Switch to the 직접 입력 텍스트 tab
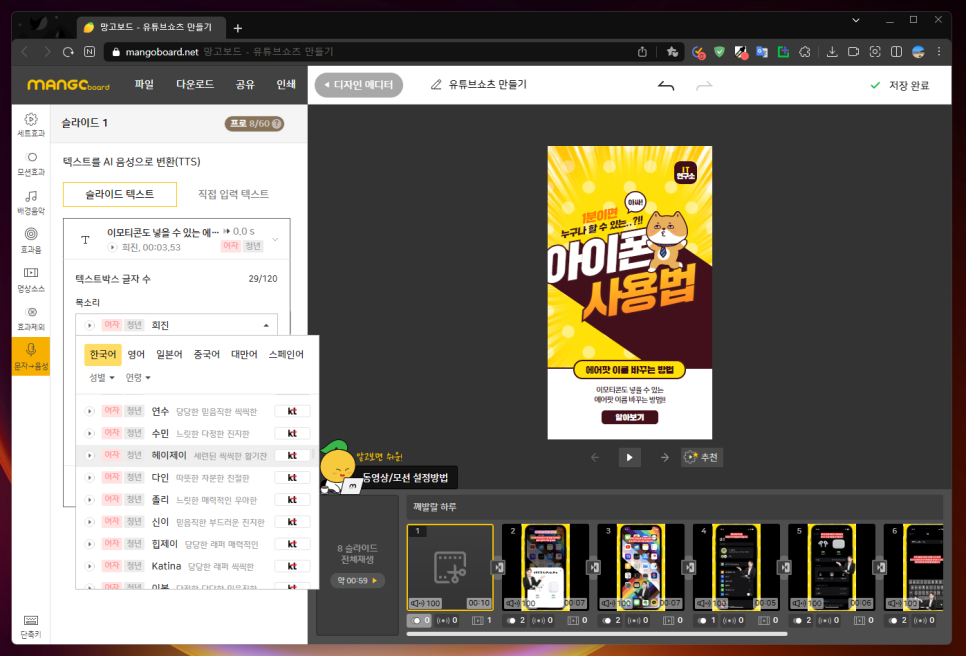This screenshot has width=966, height=656. pyautogui.click(x=233, y=194)
